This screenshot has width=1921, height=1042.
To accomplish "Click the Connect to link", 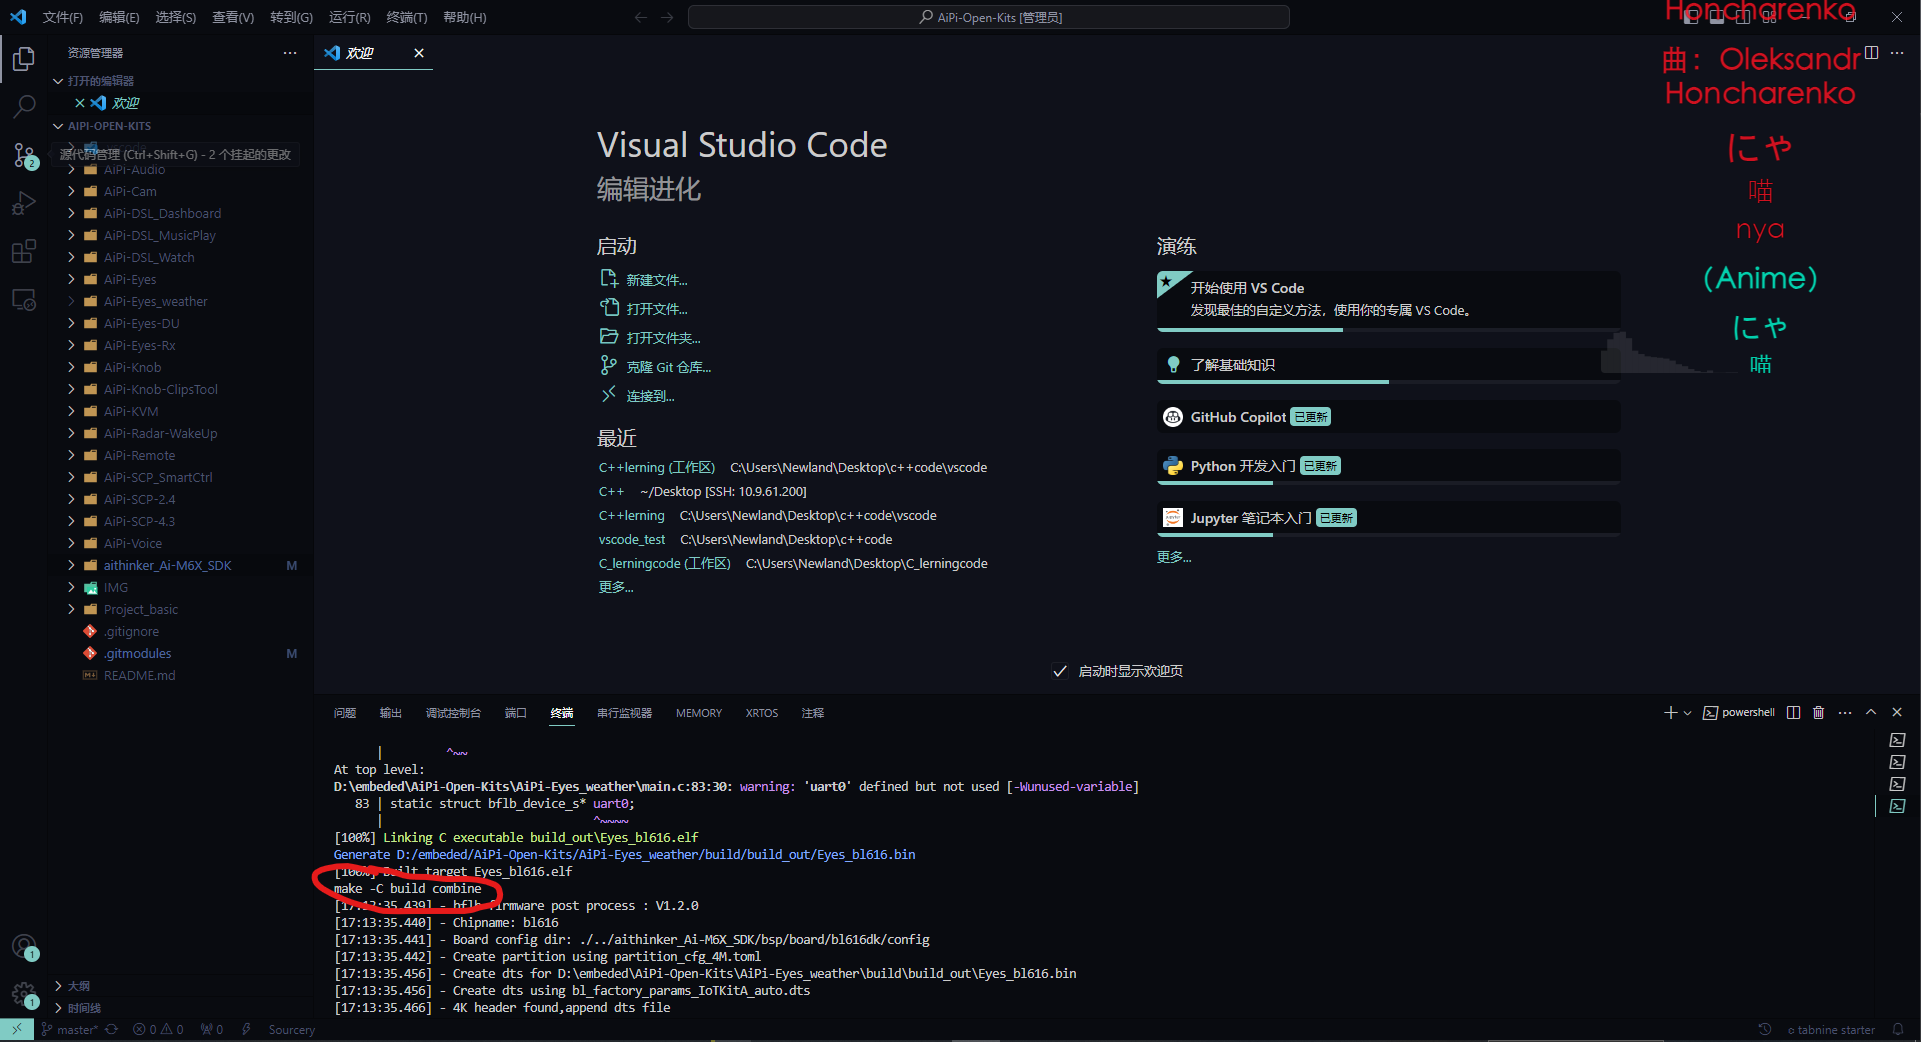I will tap(637, 396).
